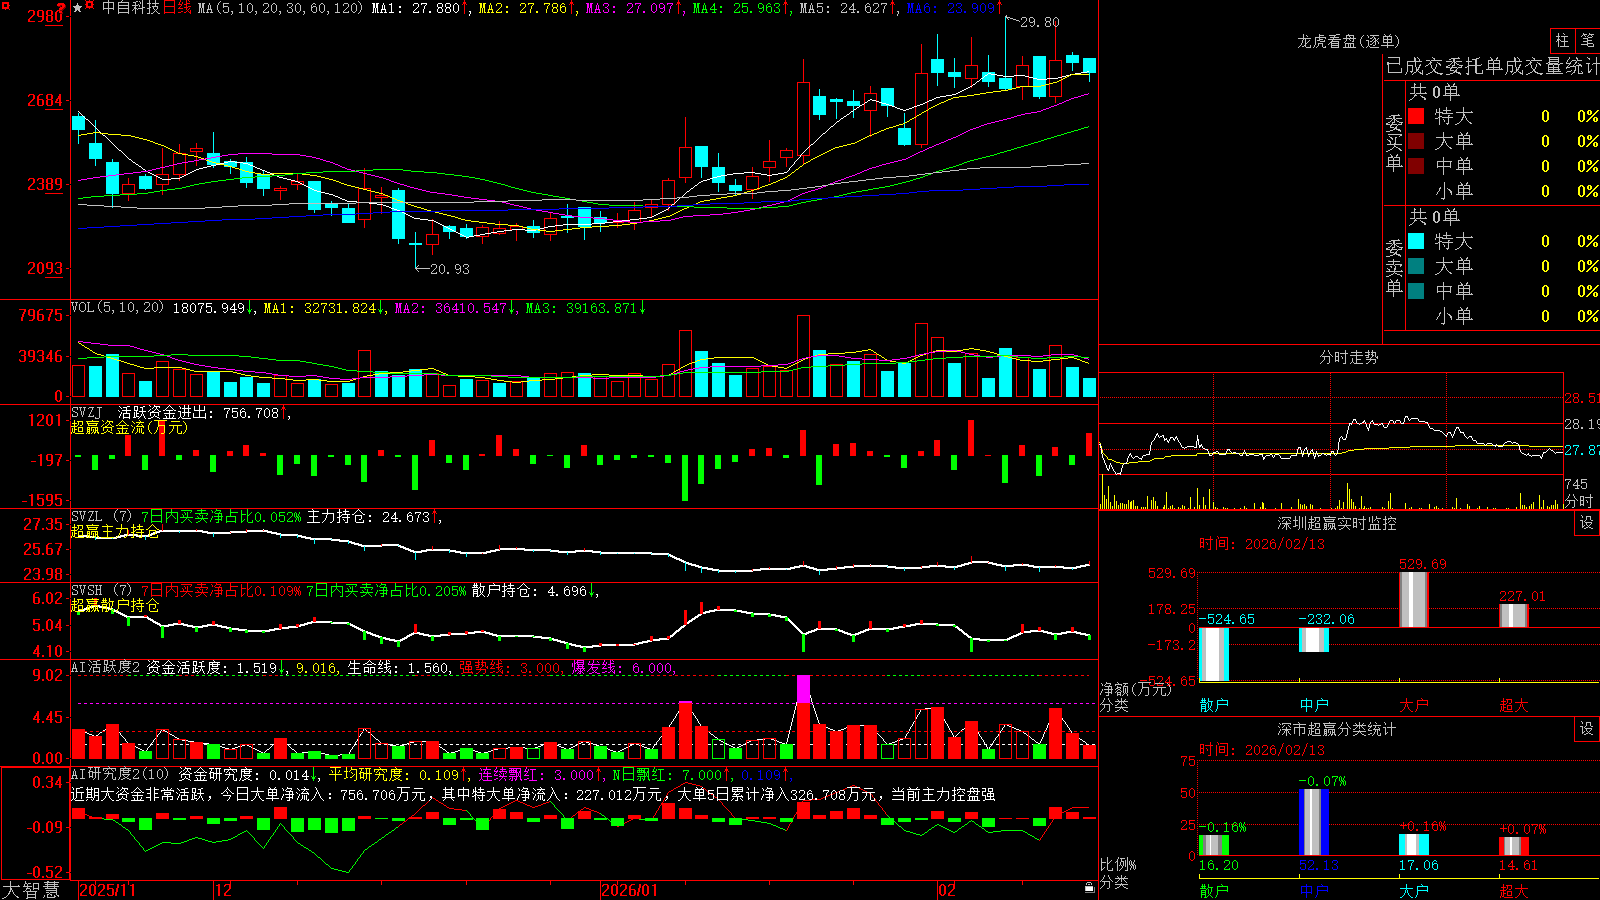
Task: Click the magenta 爆发线: 6.000 label
Action: click(623, 667)
